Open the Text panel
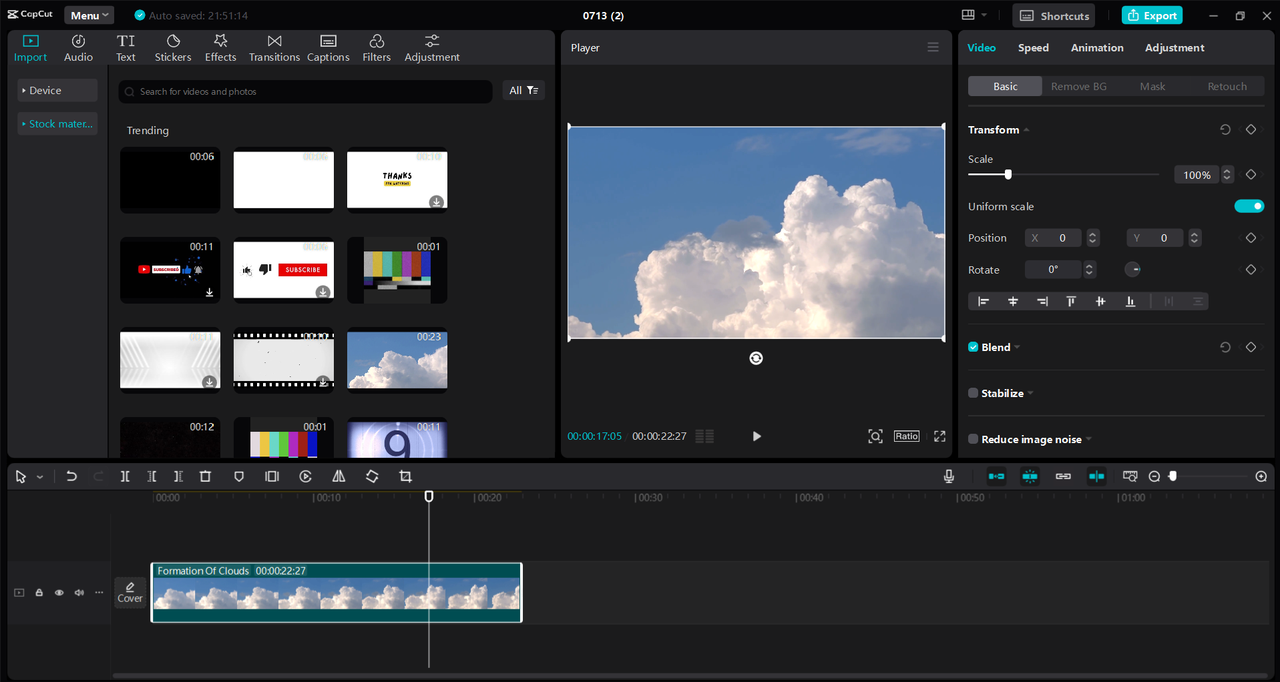The image size is (1280, 682). click(x=126, y=48)
